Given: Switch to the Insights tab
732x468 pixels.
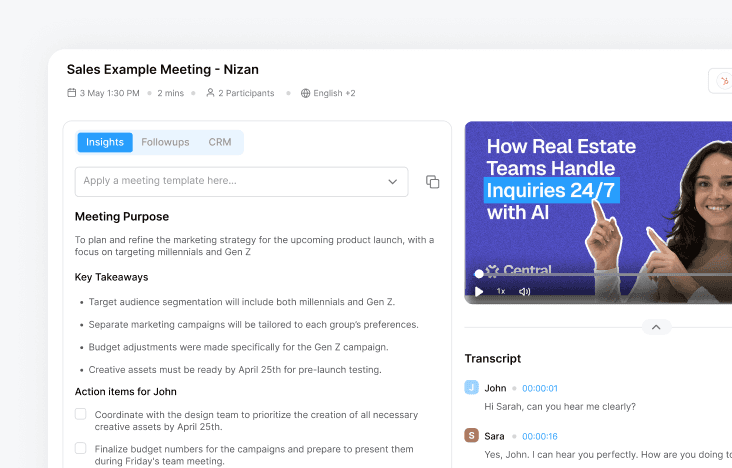Looking at the screenshot, I should point(105,142).
